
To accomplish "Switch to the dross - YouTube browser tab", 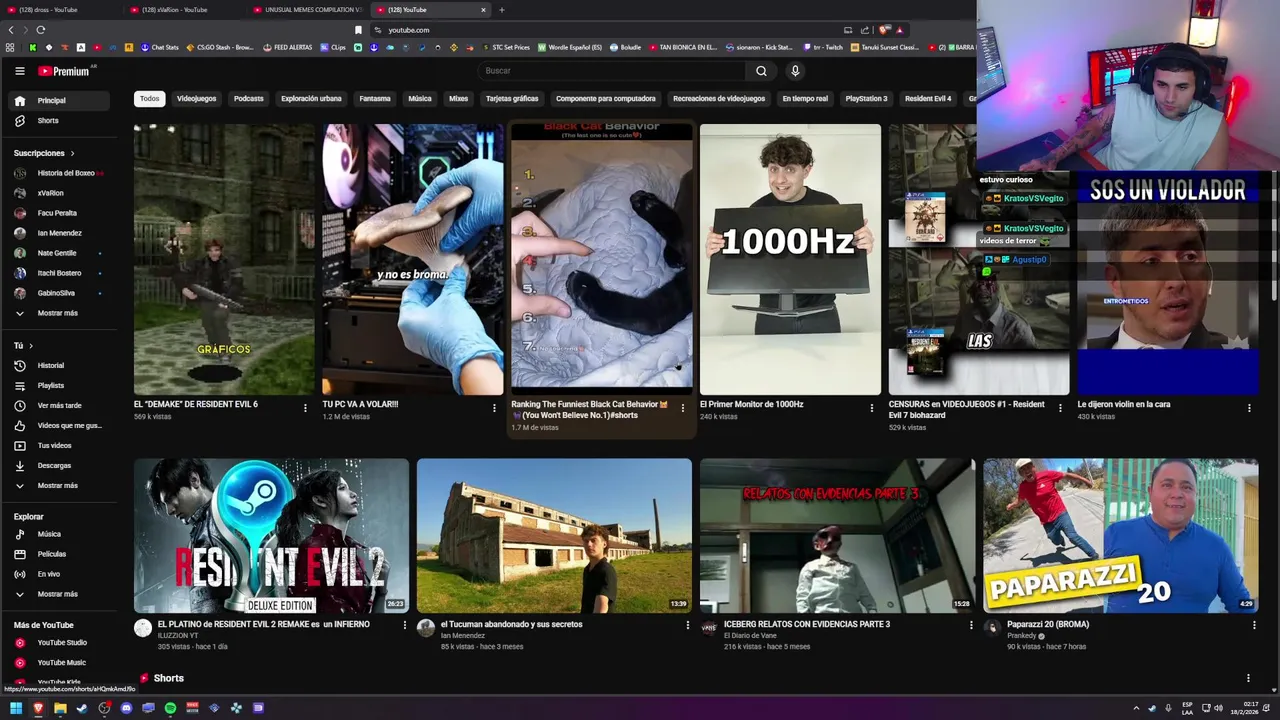I will (x=60, y=10).
